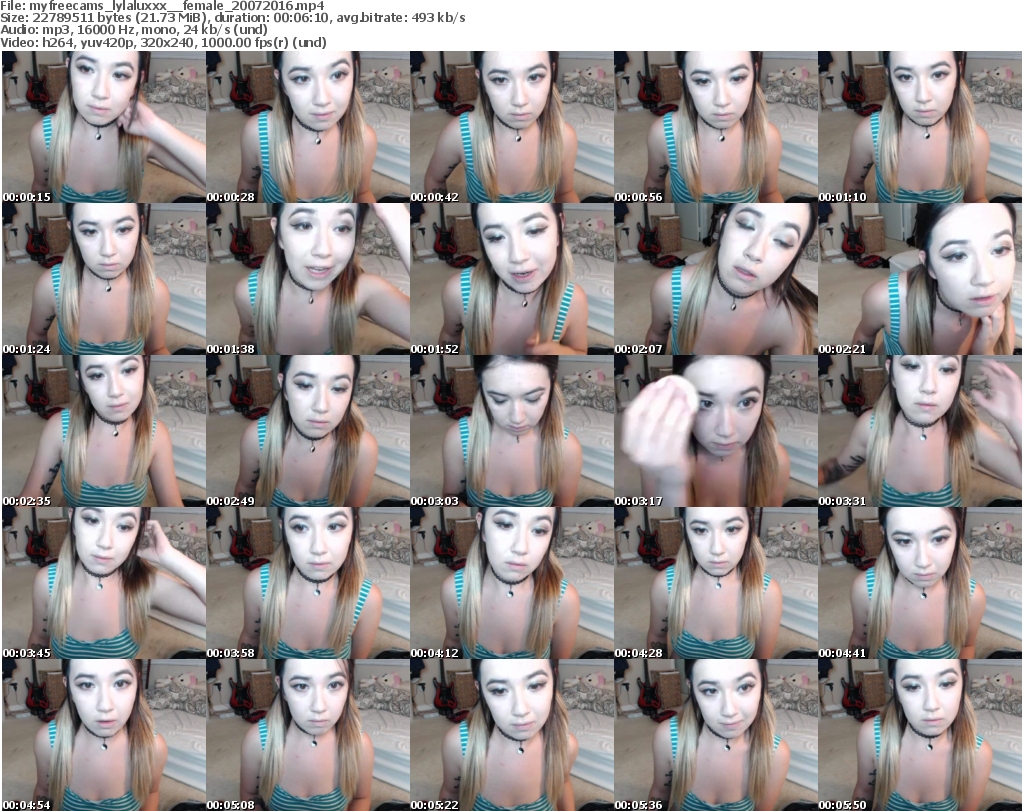Image resolution: width=1024 pixels, height=811 pixels.
Task: Open the frame at timestamp 00:02:21
Action: click(920, 279)
